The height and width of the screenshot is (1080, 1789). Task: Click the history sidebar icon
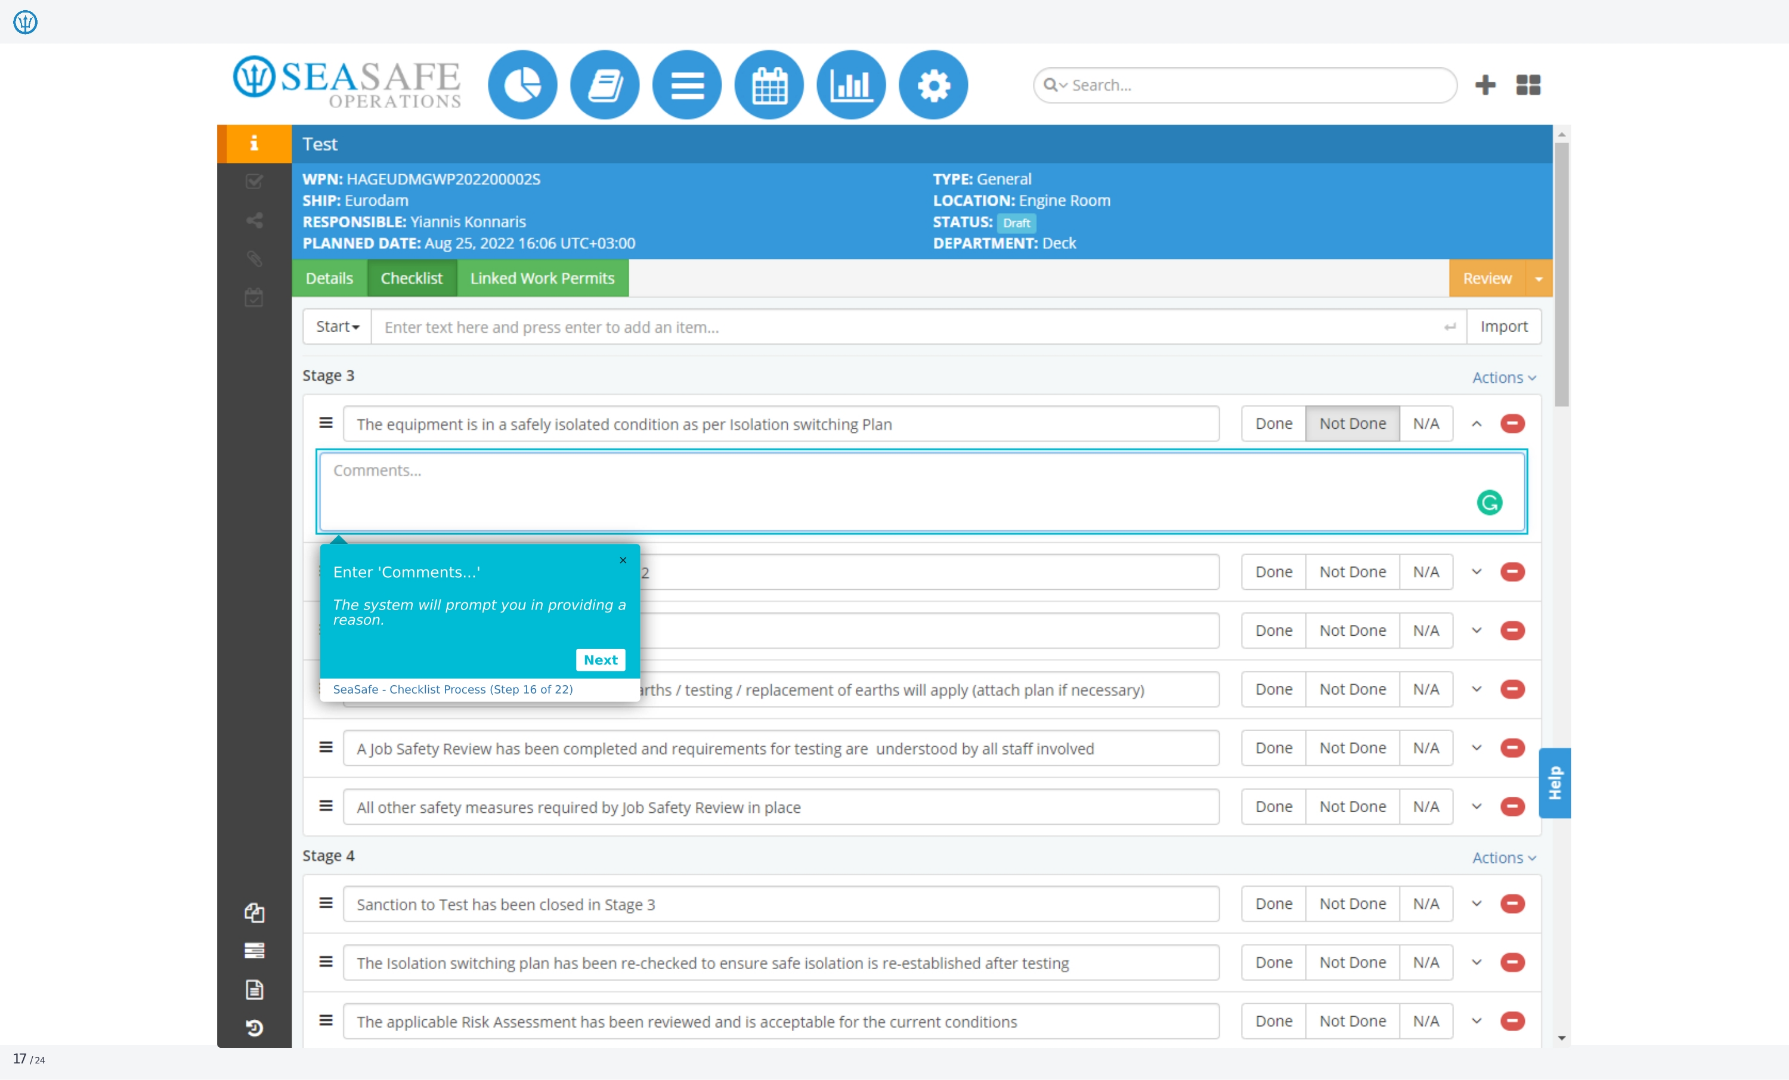click(254, 1028)
